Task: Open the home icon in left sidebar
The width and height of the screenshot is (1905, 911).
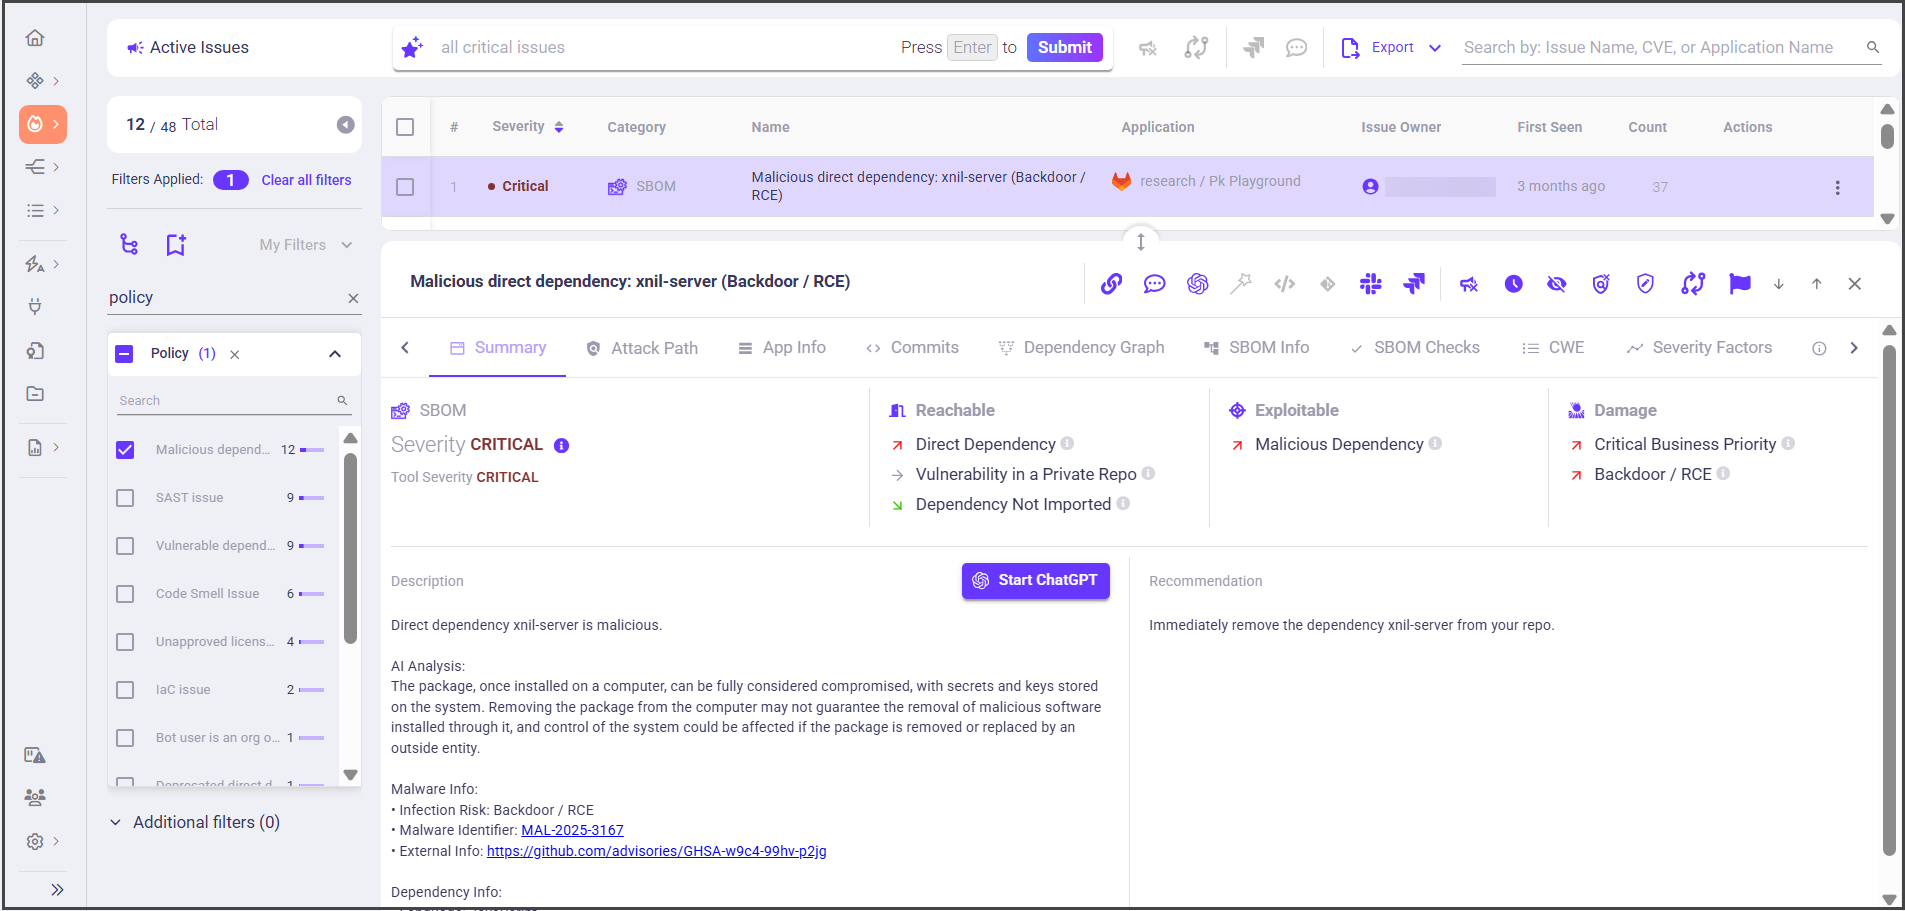Action: [x=35, y=38]
